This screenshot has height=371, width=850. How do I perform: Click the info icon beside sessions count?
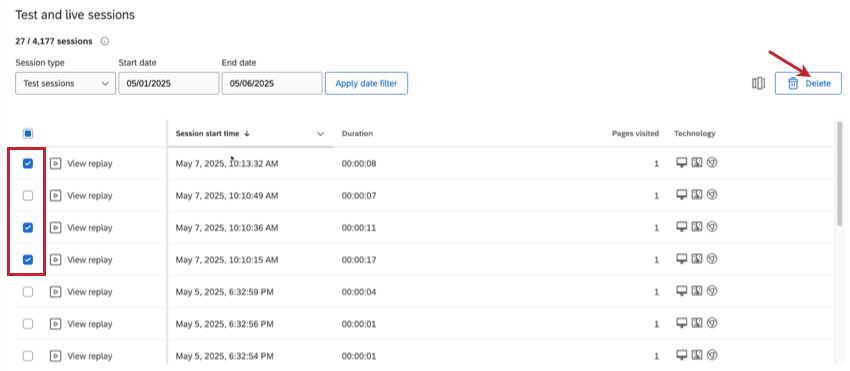[x=105, y=41]
